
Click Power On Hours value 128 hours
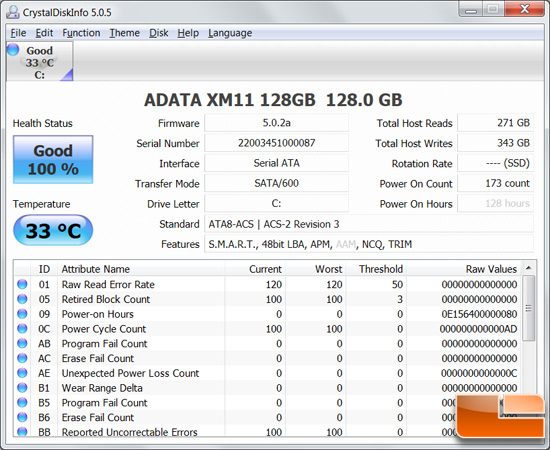(495, 203)
